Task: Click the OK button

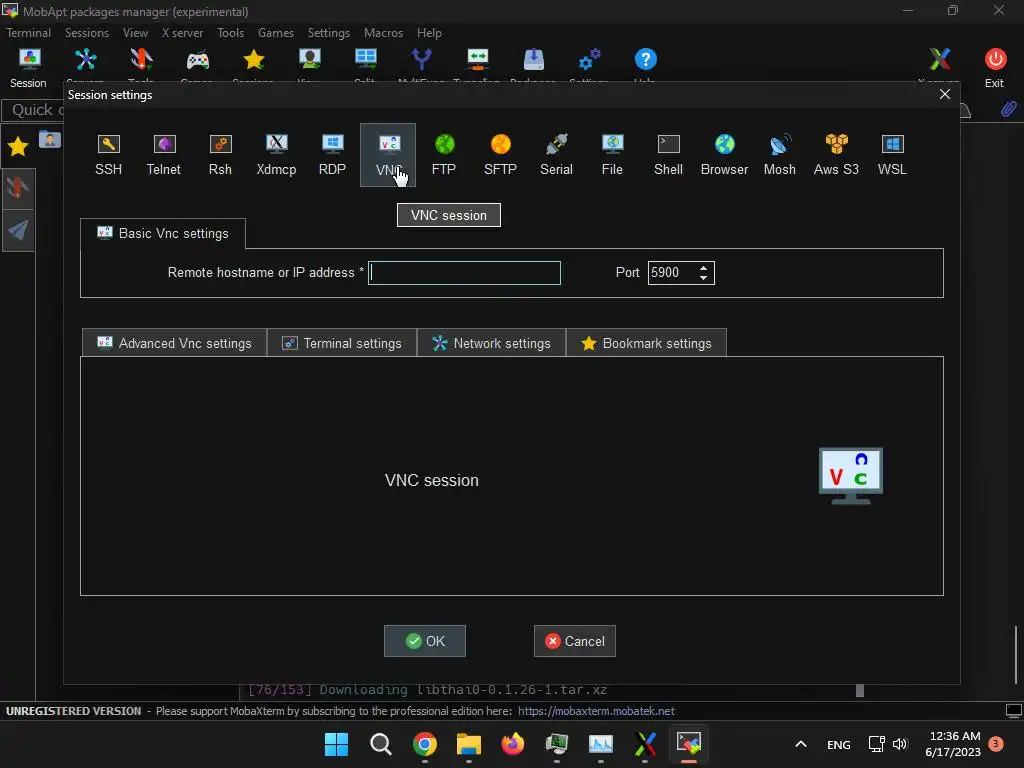Action: [424, 641]
